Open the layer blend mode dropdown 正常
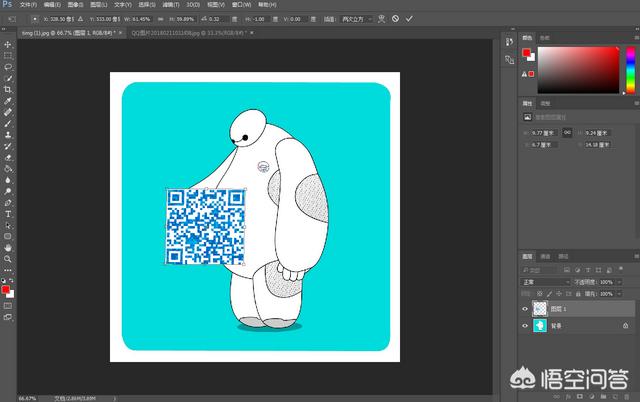640x402 pixels. [545, 282]
